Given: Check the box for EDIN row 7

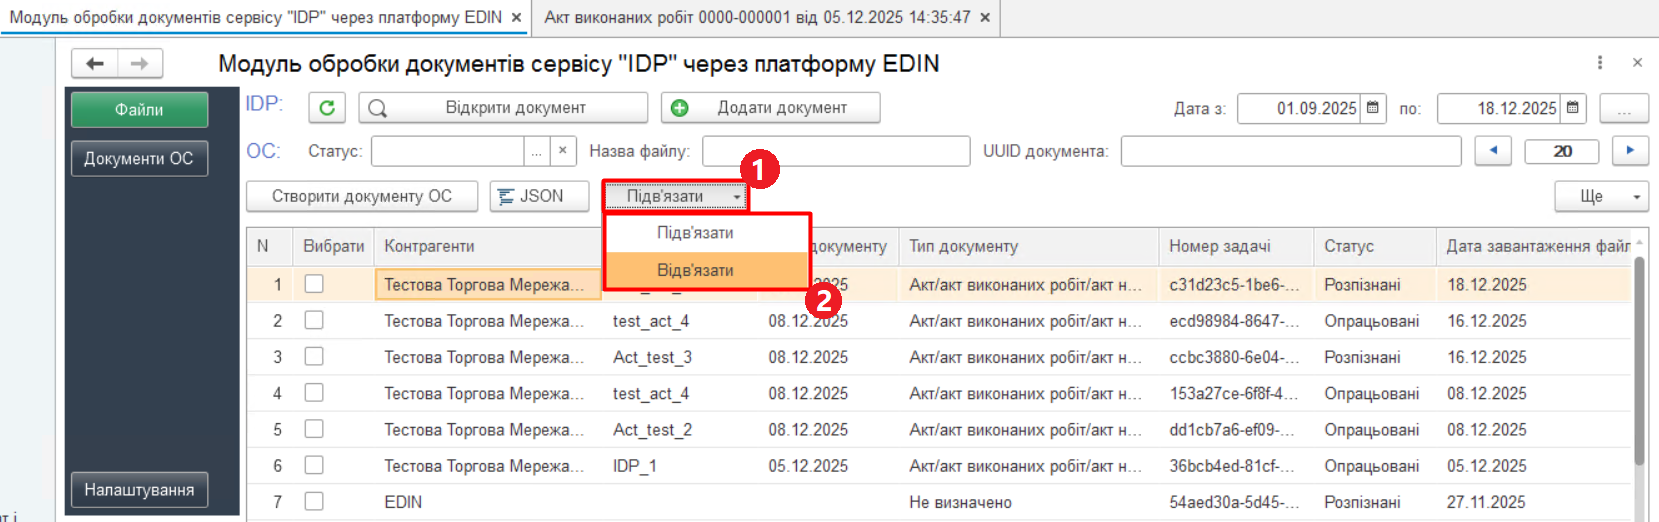Looking at the screenshot, I should (x=314, y=502).
